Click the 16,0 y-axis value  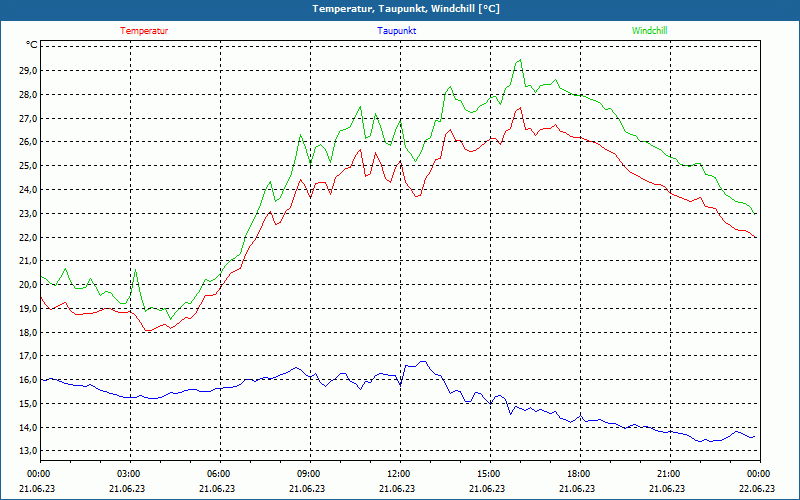pyautogui.click(x=29, y=380)
